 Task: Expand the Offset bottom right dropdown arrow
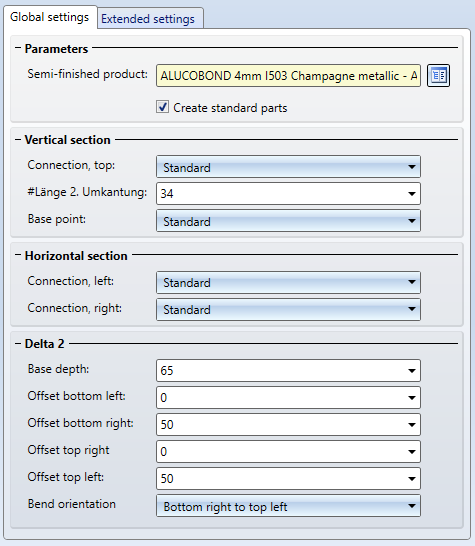pyautogui.click(x=412, y=425)
